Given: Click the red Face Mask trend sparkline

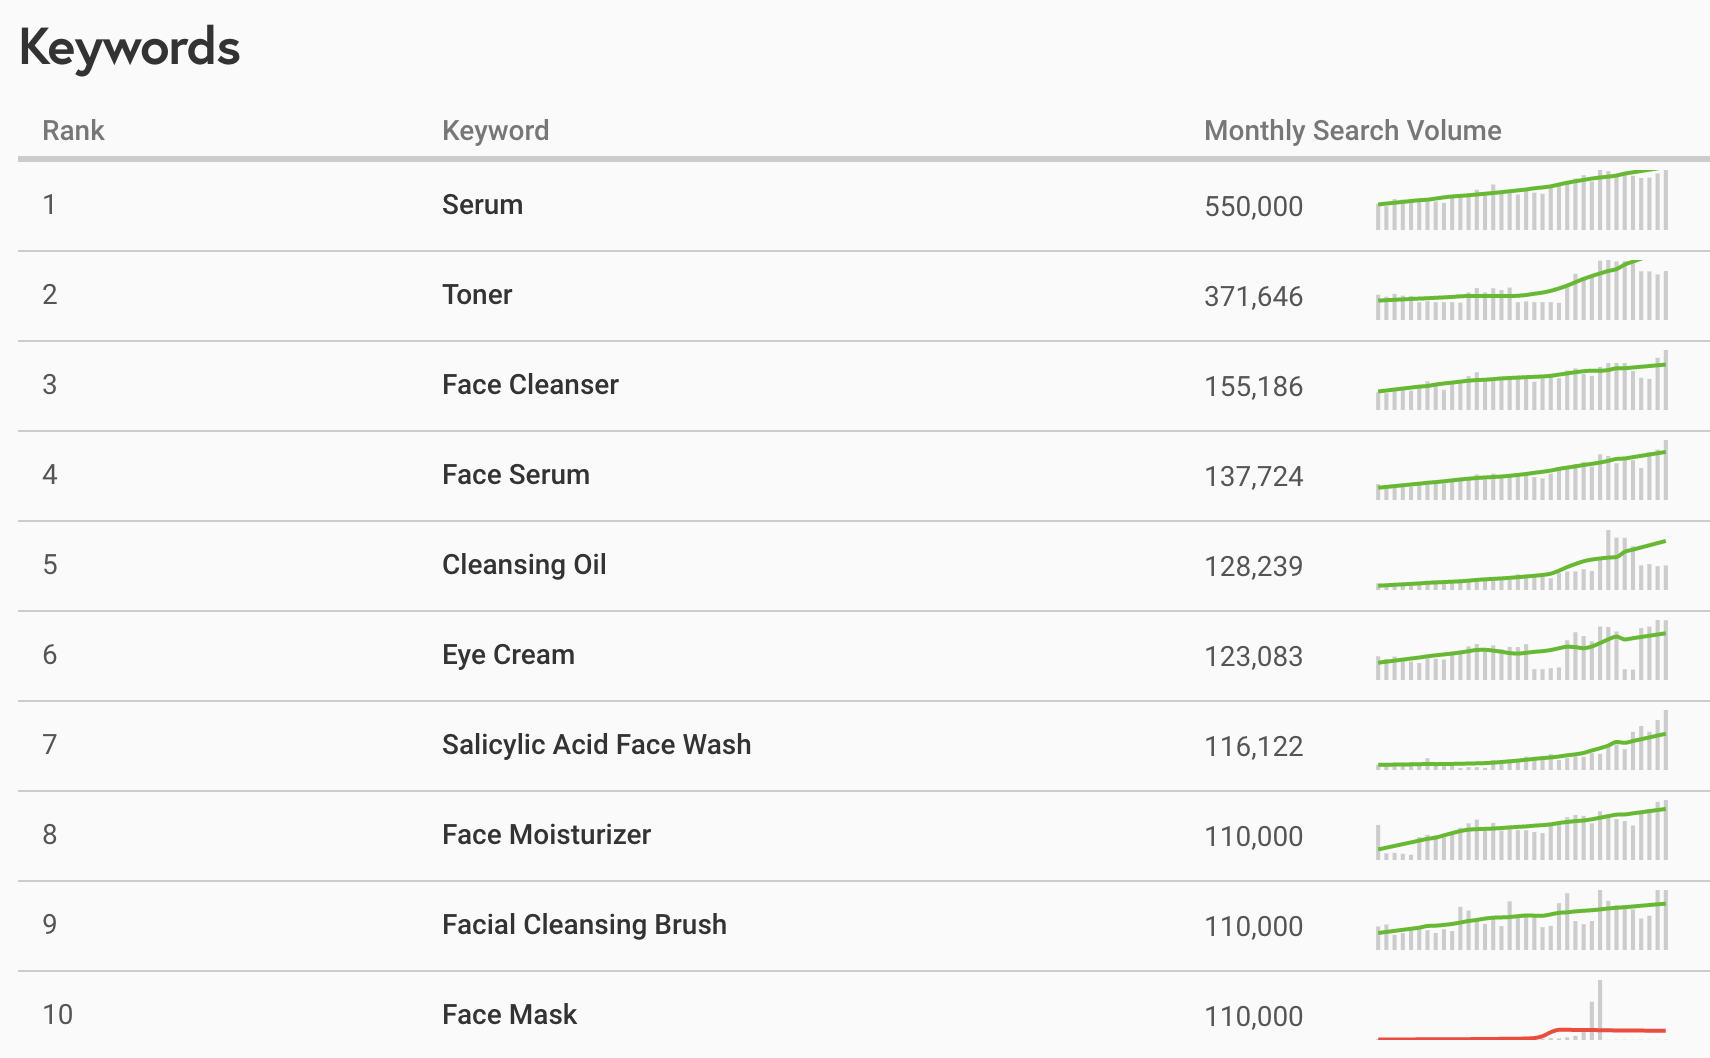Looking at the screenshot, I should coord(1522,1010).
